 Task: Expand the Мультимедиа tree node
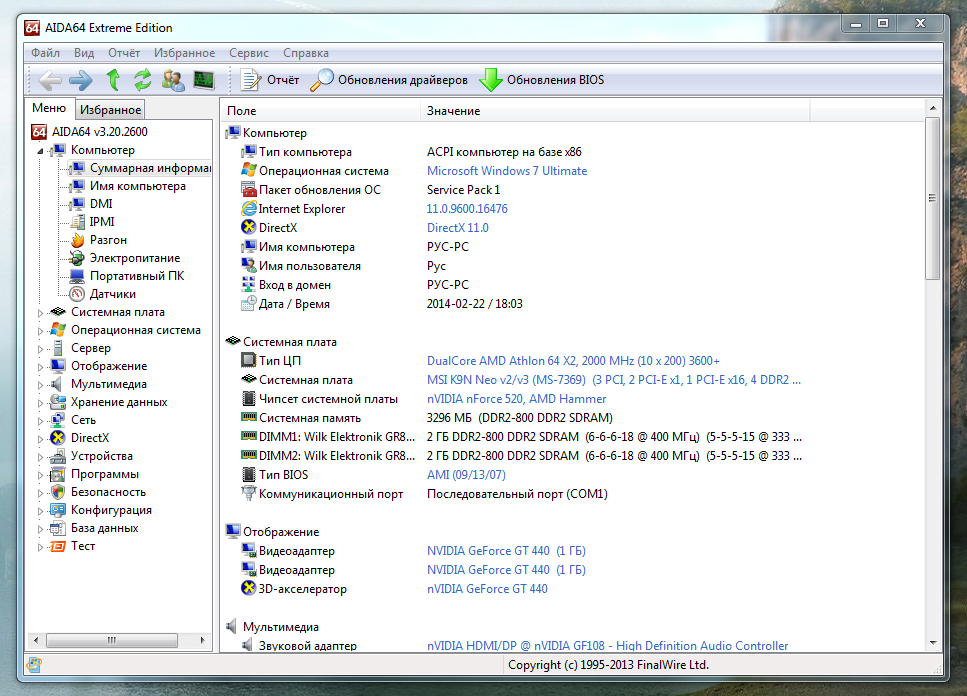click(41, 385)
